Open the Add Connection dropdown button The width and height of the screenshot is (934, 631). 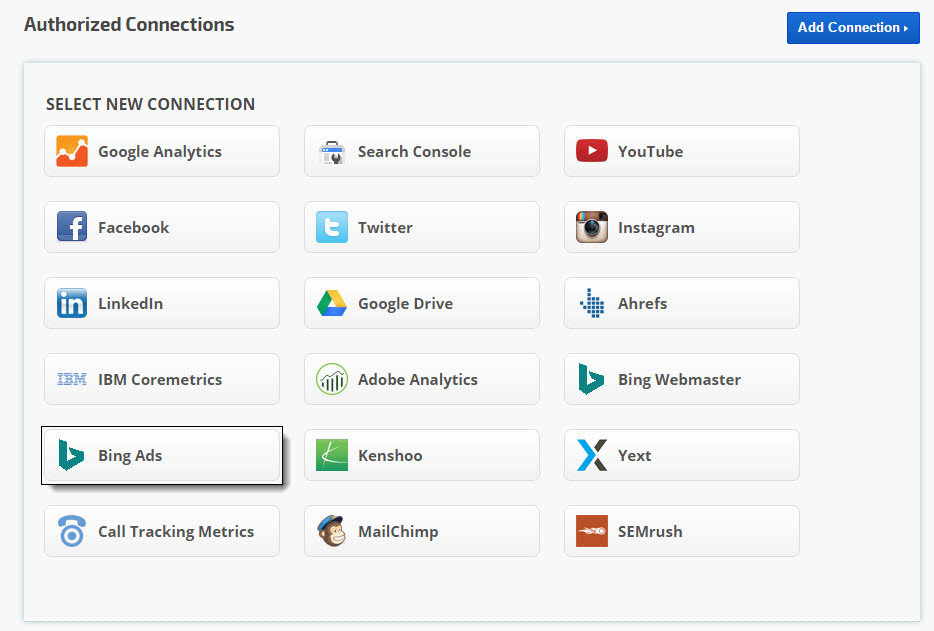point(853,28)
